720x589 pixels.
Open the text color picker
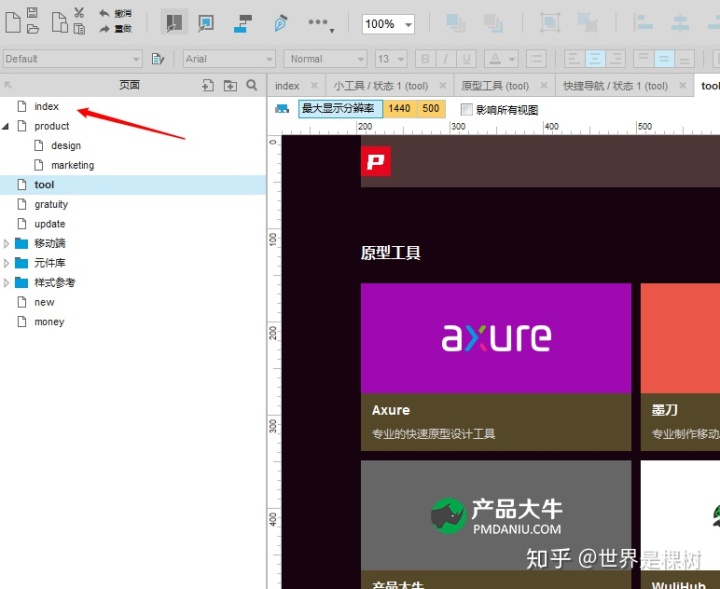(x=502, y=59)
